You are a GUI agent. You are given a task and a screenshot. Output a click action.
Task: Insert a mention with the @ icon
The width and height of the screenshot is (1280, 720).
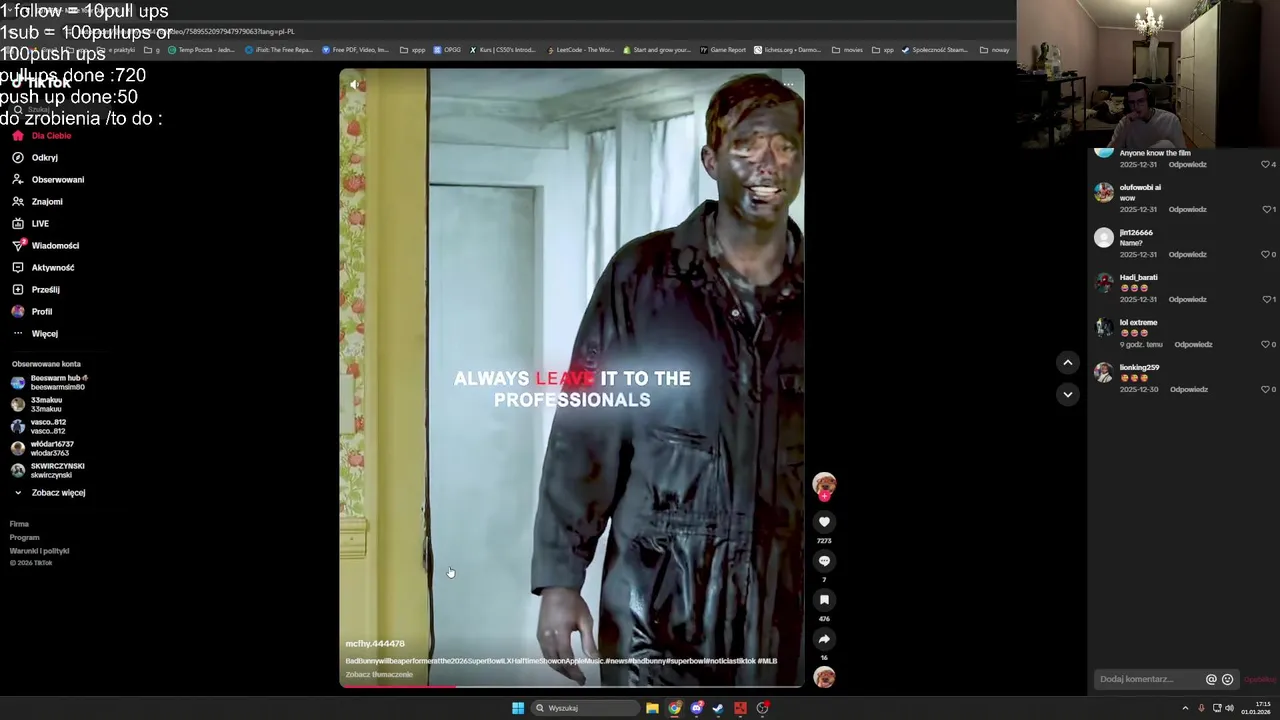pos(1211,679)
